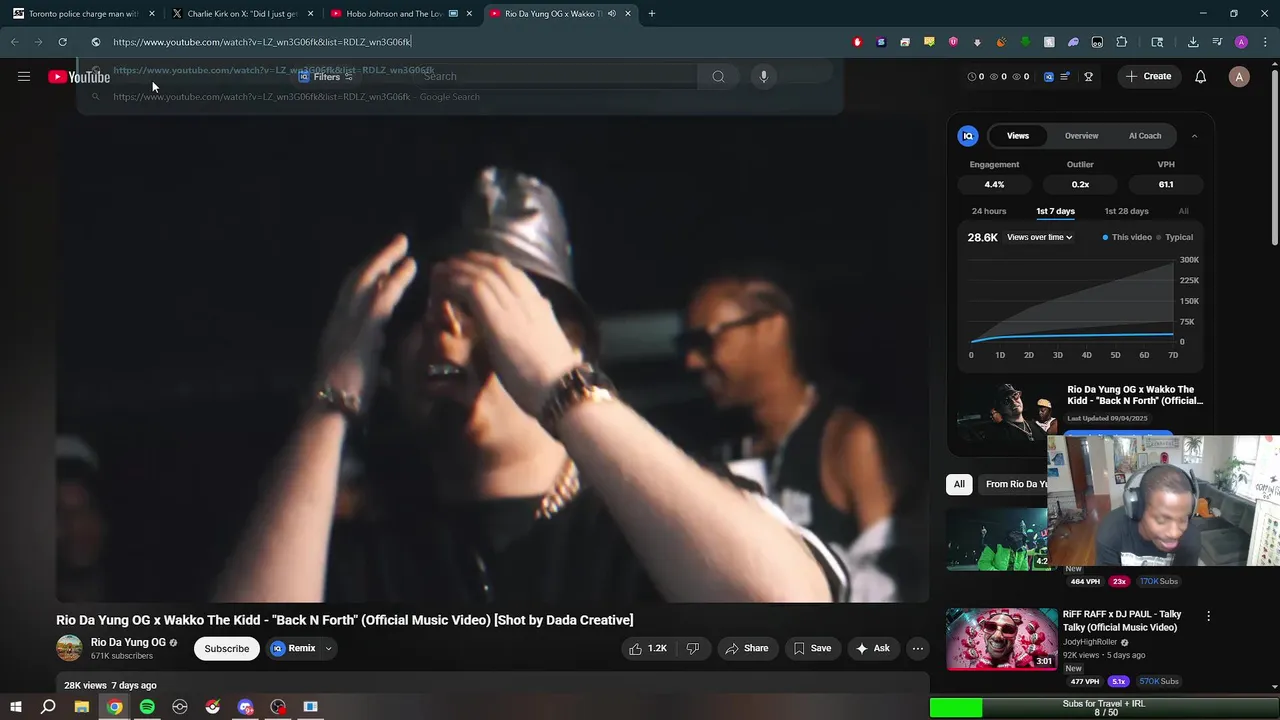Open options menu for RiFF RAFF video

point(1208,616)
